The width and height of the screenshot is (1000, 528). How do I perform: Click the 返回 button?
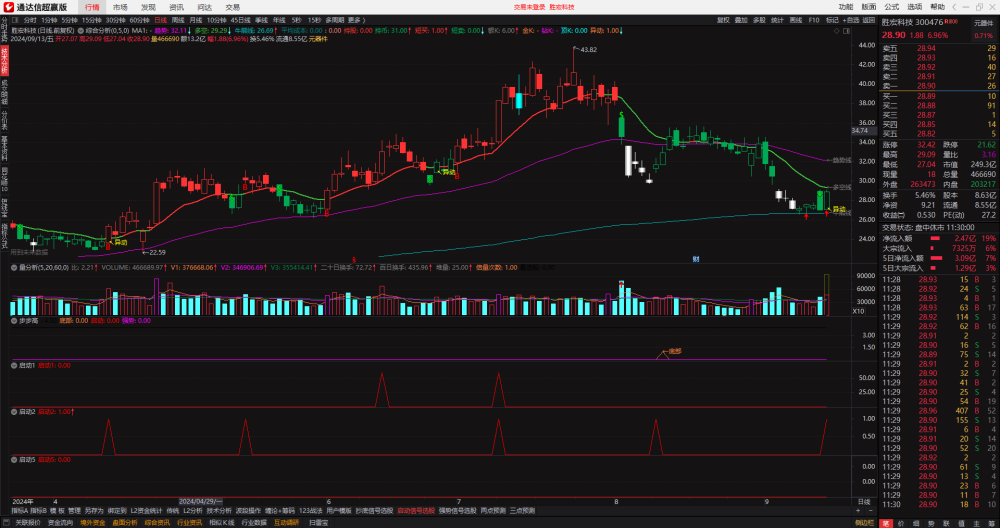coord(869,20)
